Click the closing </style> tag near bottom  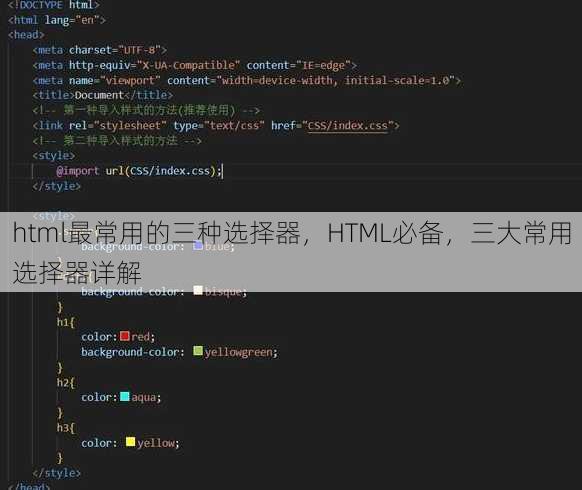click(56, 473)
